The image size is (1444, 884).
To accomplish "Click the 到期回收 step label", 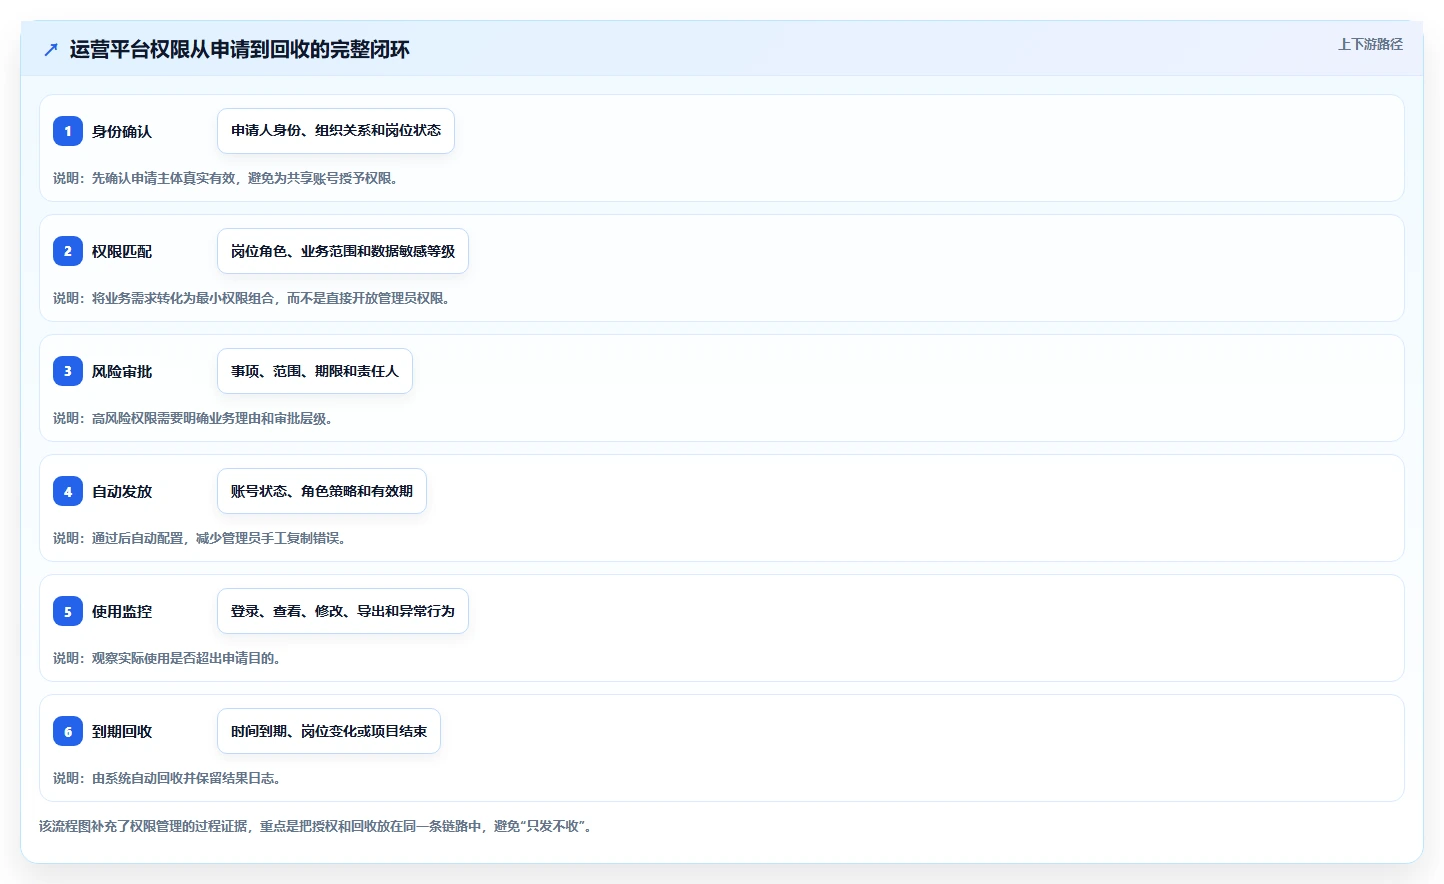I will click(x=122, y=731).
